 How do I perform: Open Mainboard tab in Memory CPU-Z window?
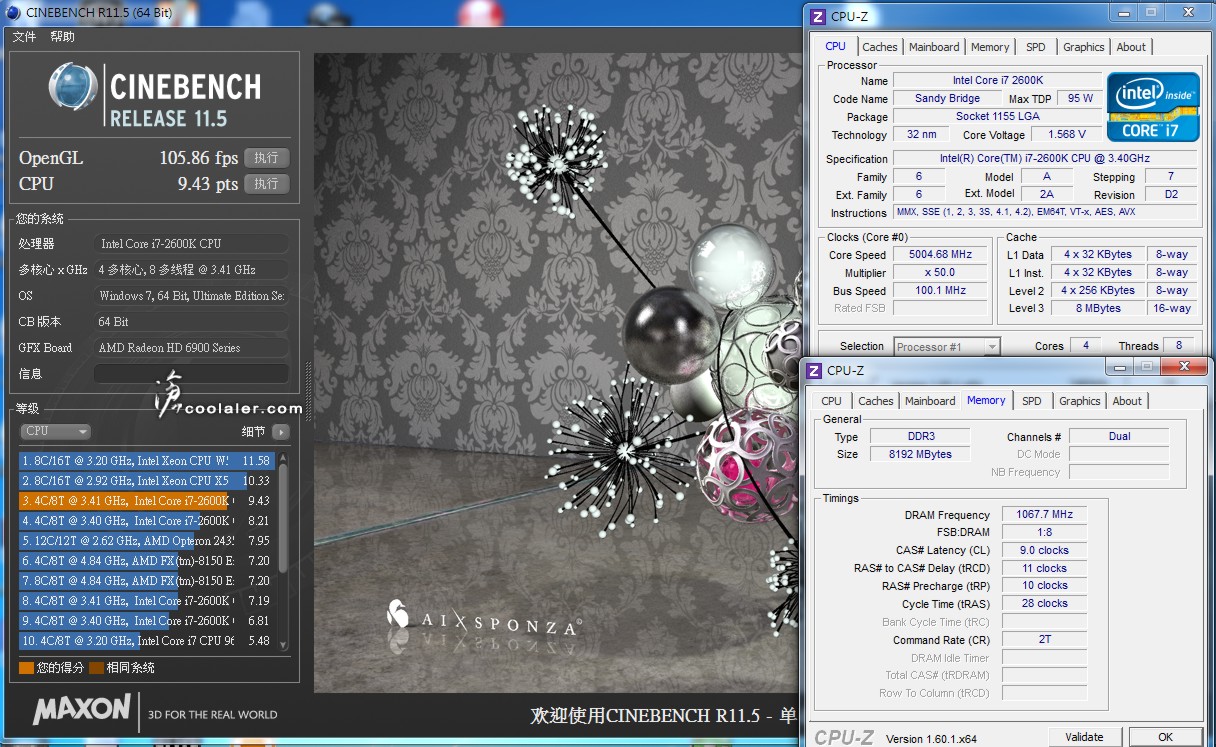pyautogui.click(x=930, y=401)
